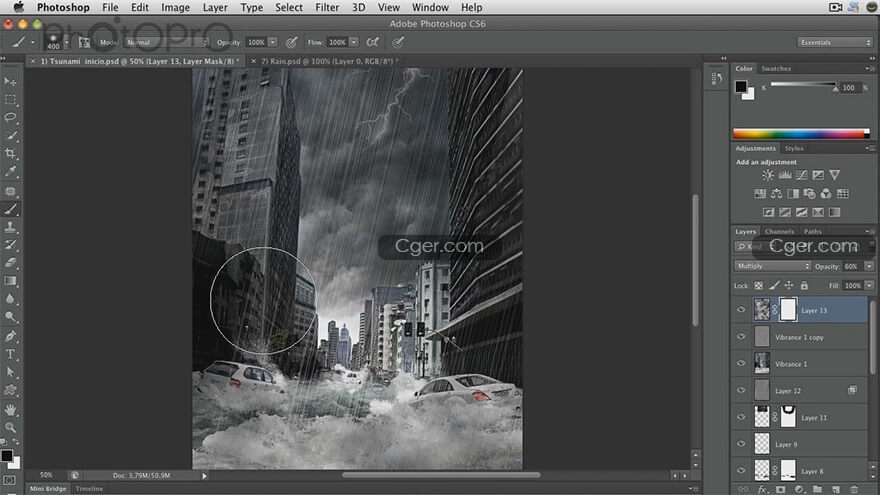Add a Brightness/Contrast adjustment

click(768, 175)
